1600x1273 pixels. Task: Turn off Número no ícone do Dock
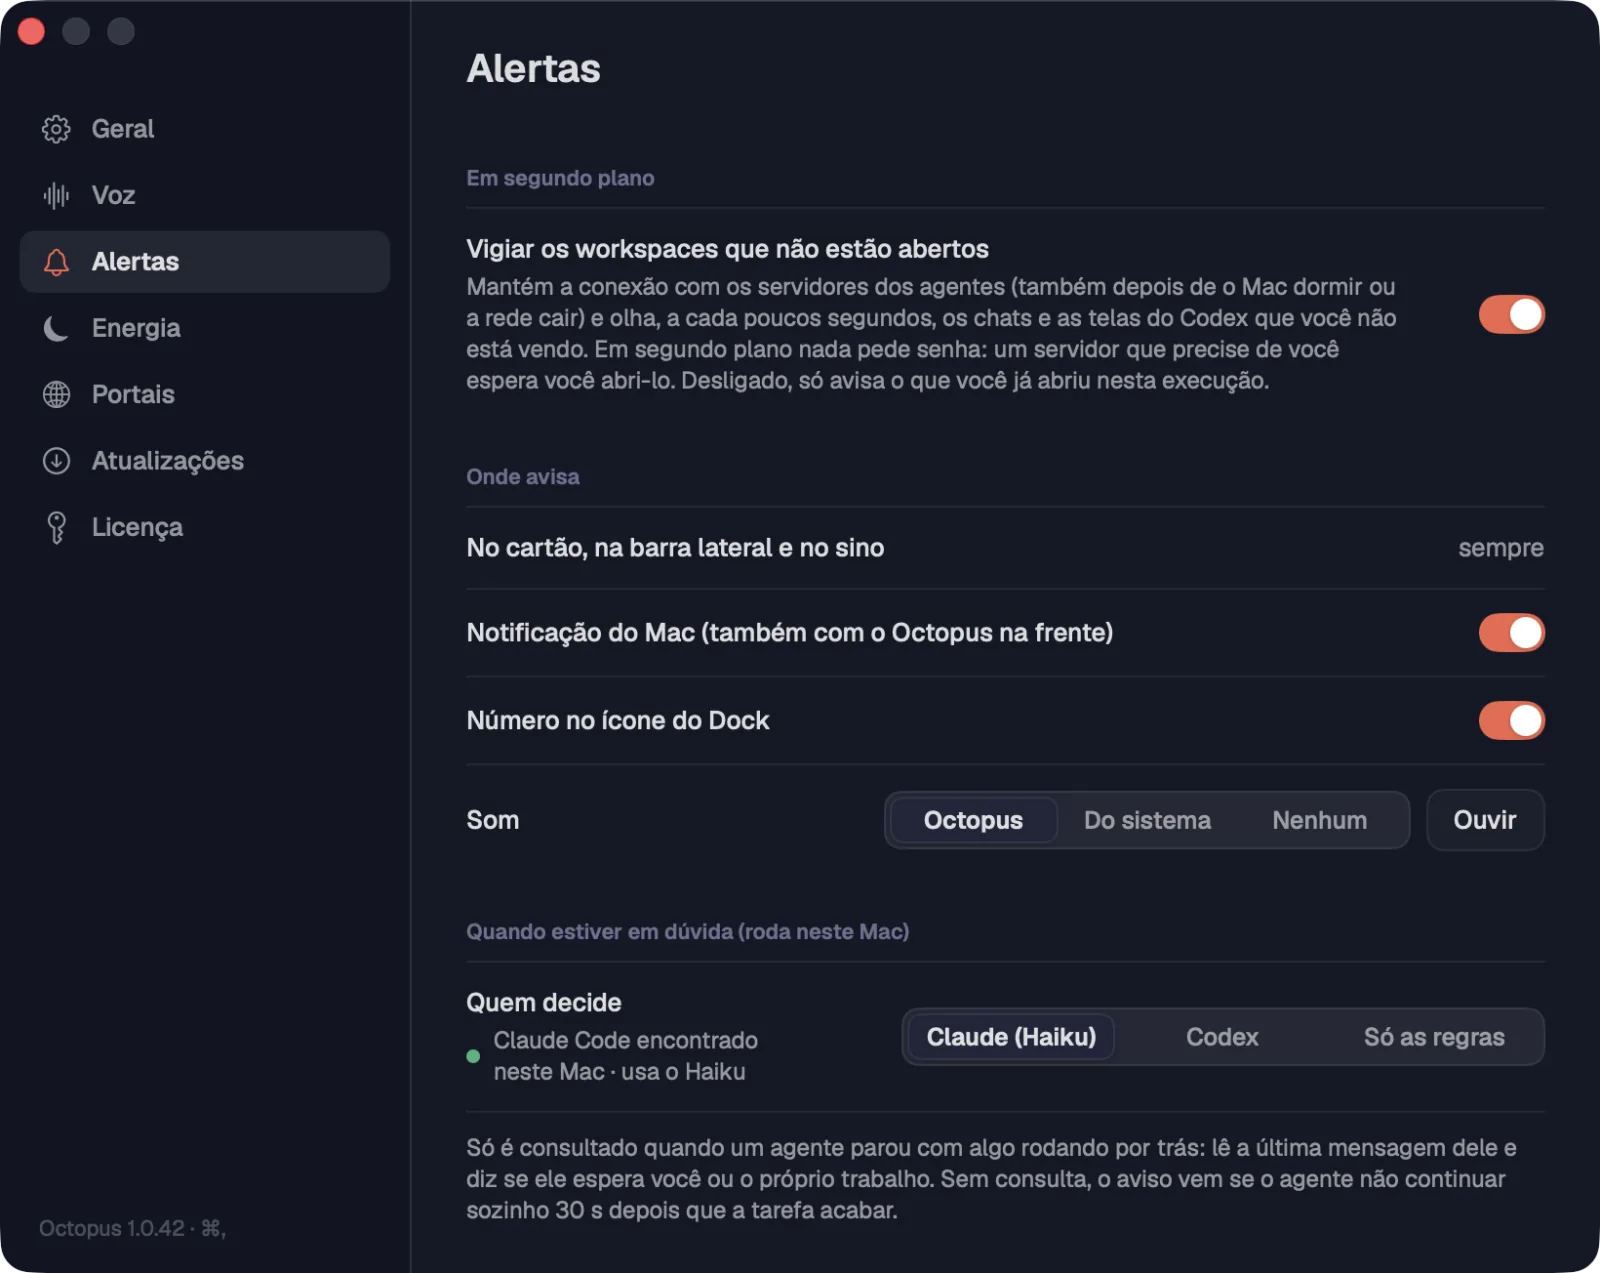(1511, 721)
